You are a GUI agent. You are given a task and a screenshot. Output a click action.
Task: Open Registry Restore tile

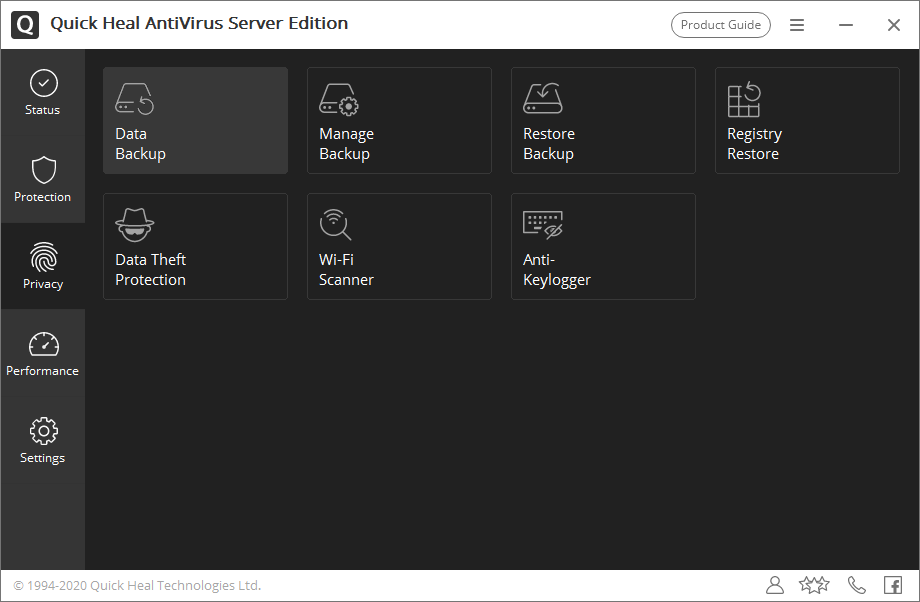click(x=807, y=120)
